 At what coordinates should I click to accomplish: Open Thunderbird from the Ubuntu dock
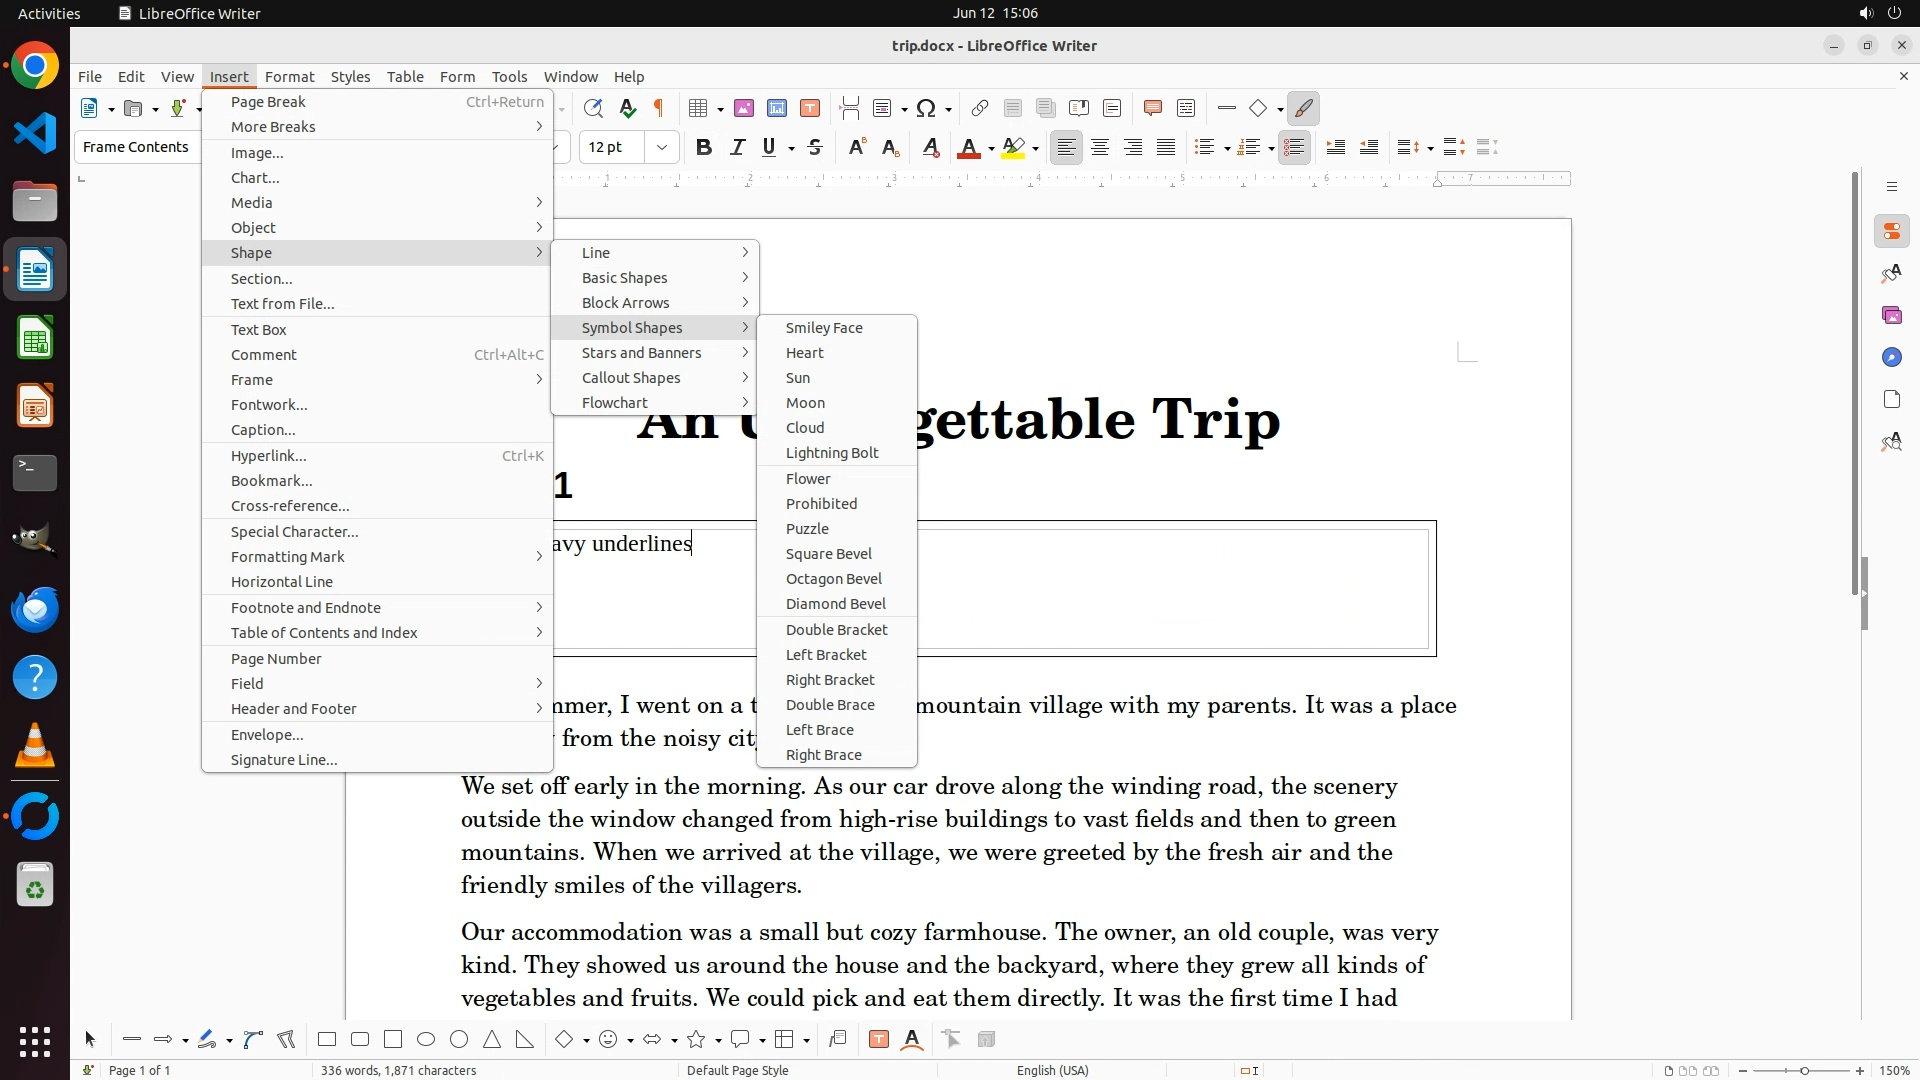pyautogui.click(x=35, y=609)
